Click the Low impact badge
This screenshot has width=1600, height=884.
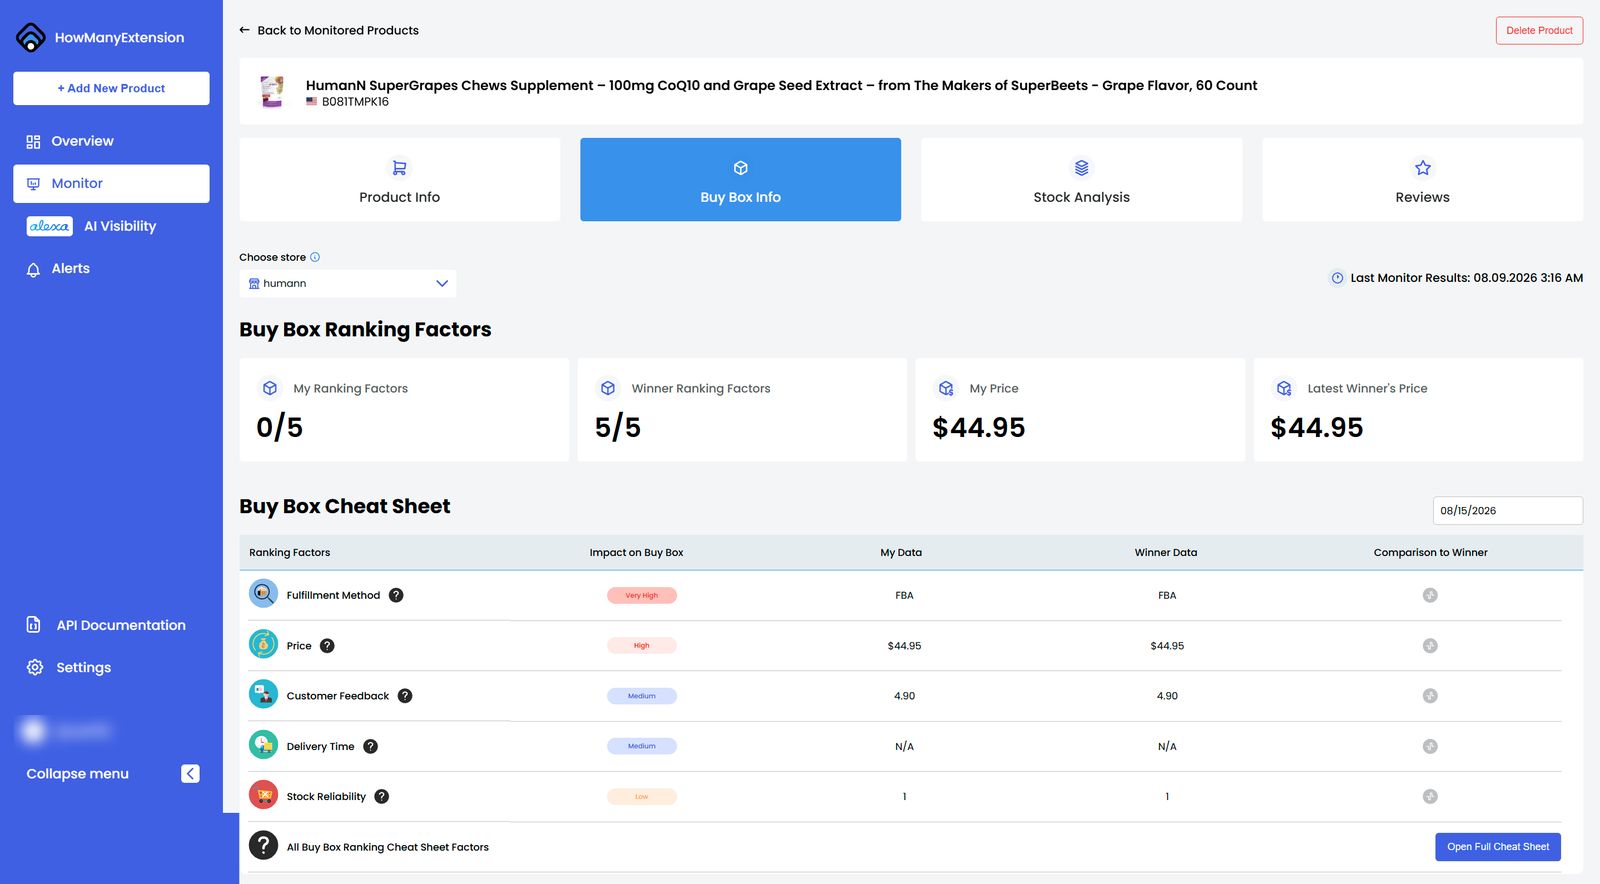point(642,797)
